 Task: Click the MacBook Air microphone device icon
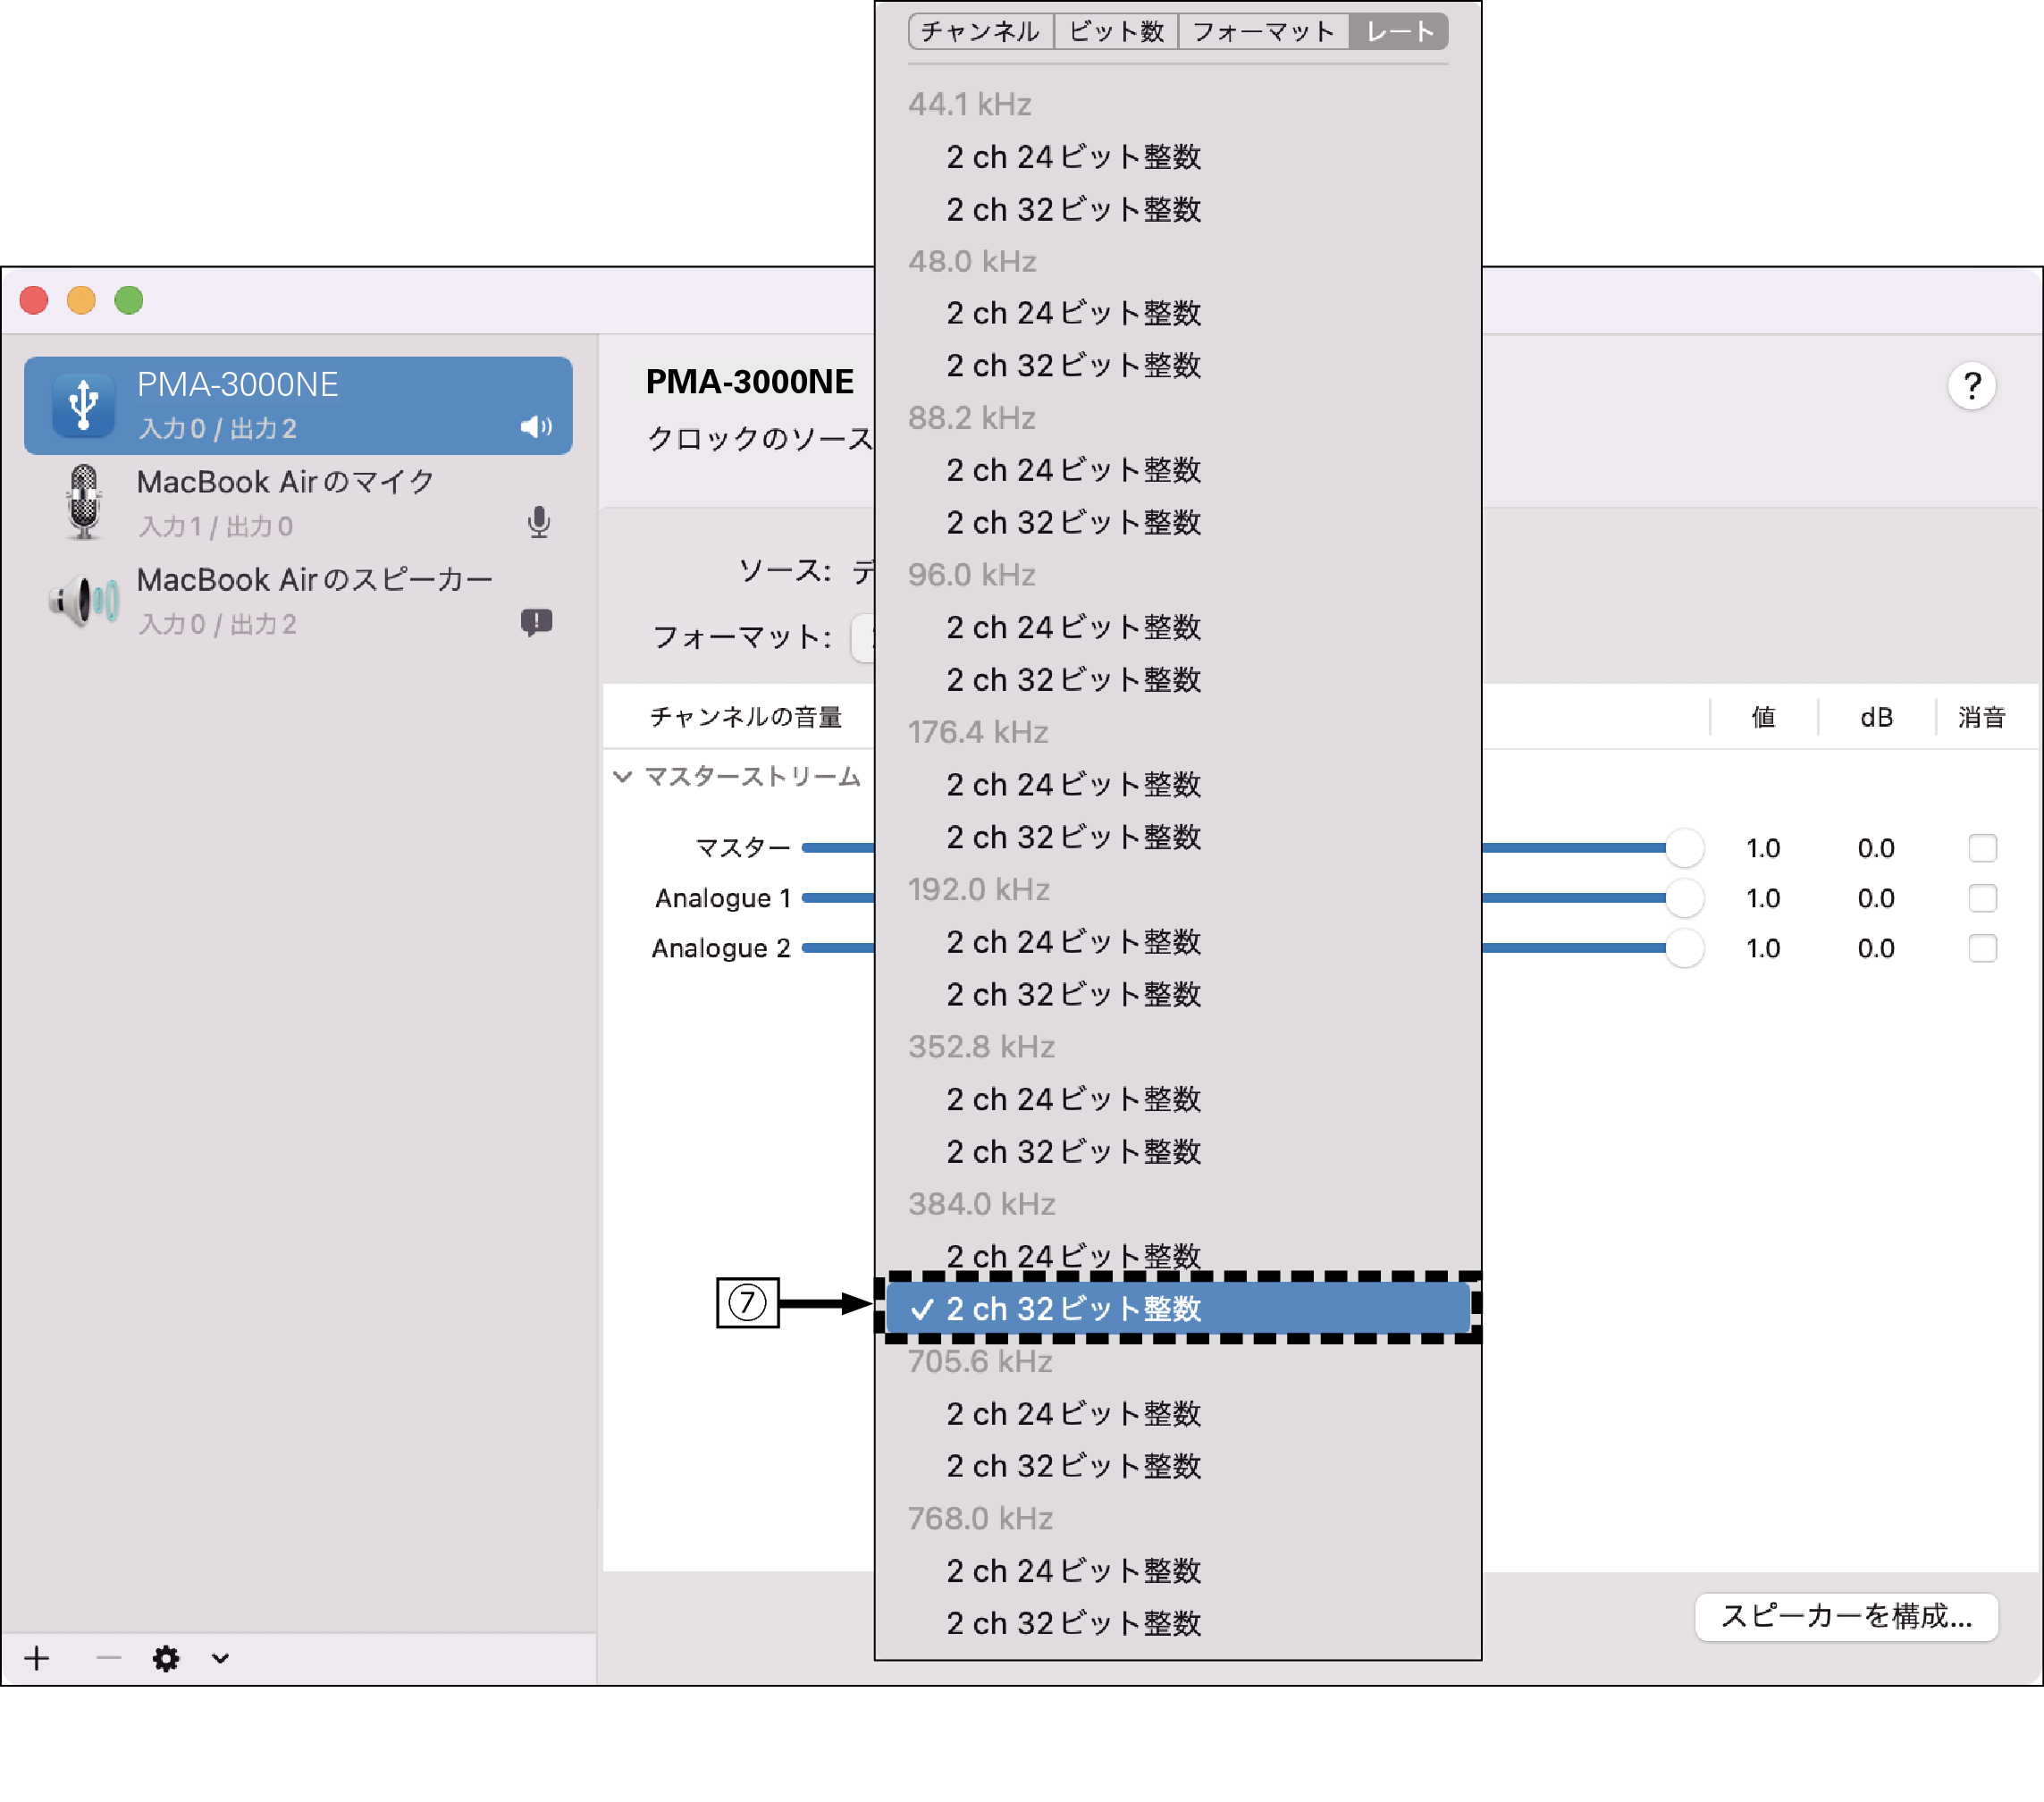click(84, 502)
